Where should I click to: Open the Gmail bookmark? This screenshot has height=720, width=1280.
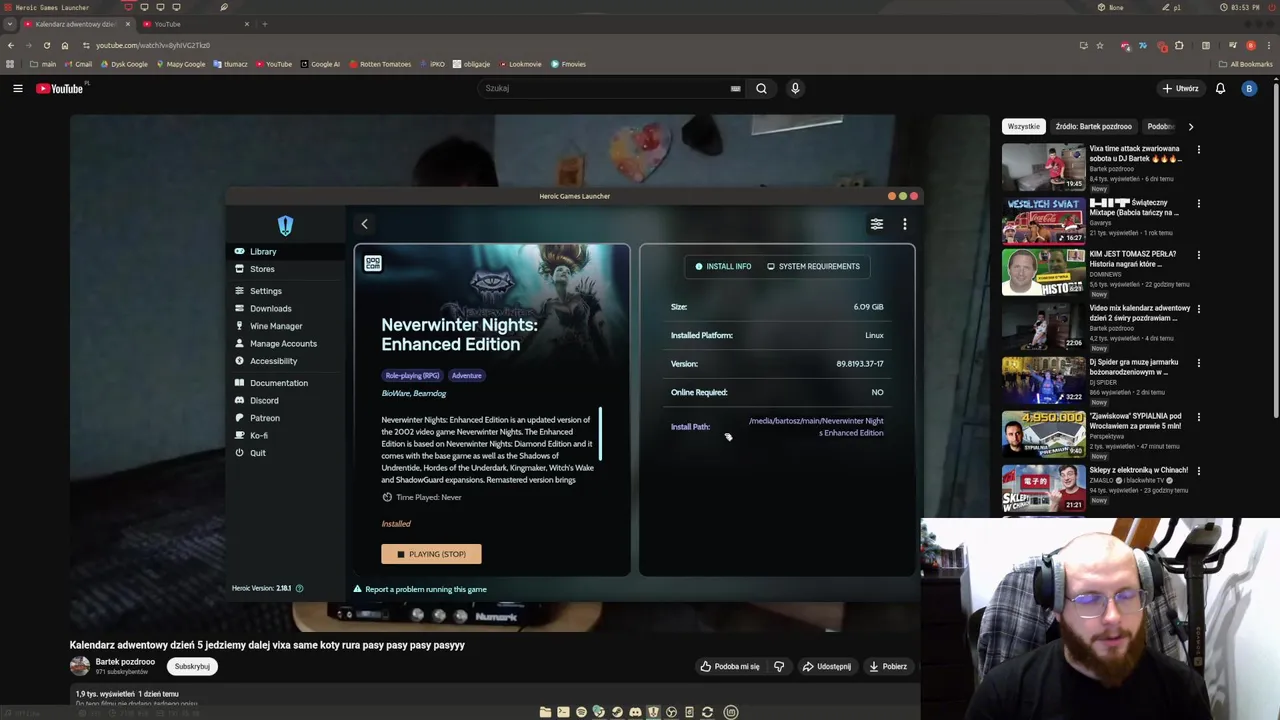(78, 64)
